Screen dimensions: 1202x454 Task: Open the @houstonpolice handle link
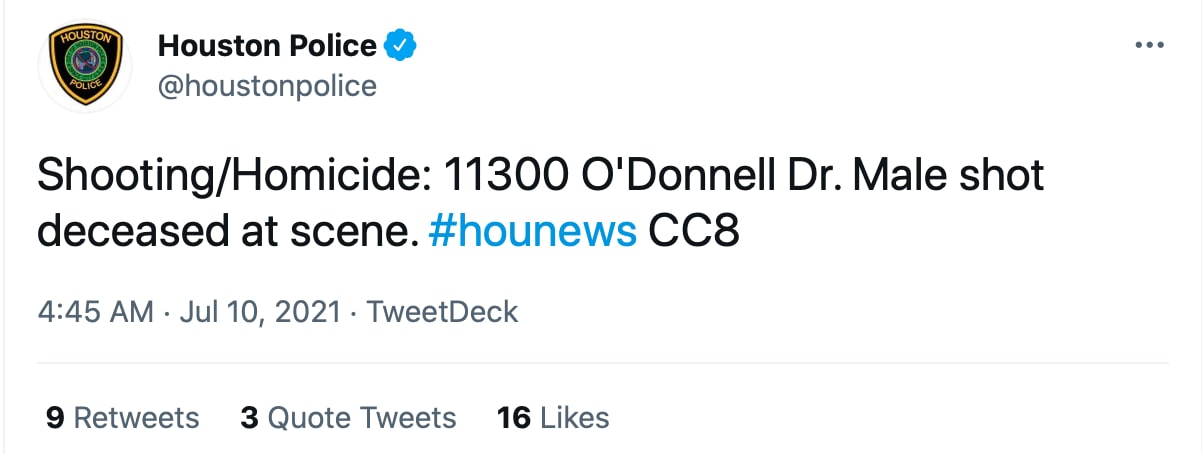[267, 86]
